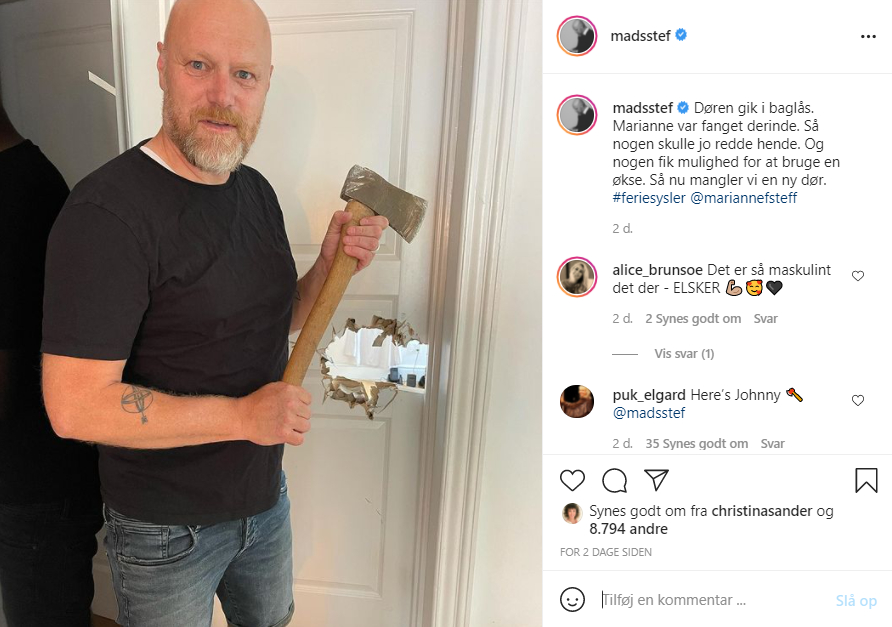892x627 pixels.
Task: Share the post via the paper plane icon
Action: (656, 480)
